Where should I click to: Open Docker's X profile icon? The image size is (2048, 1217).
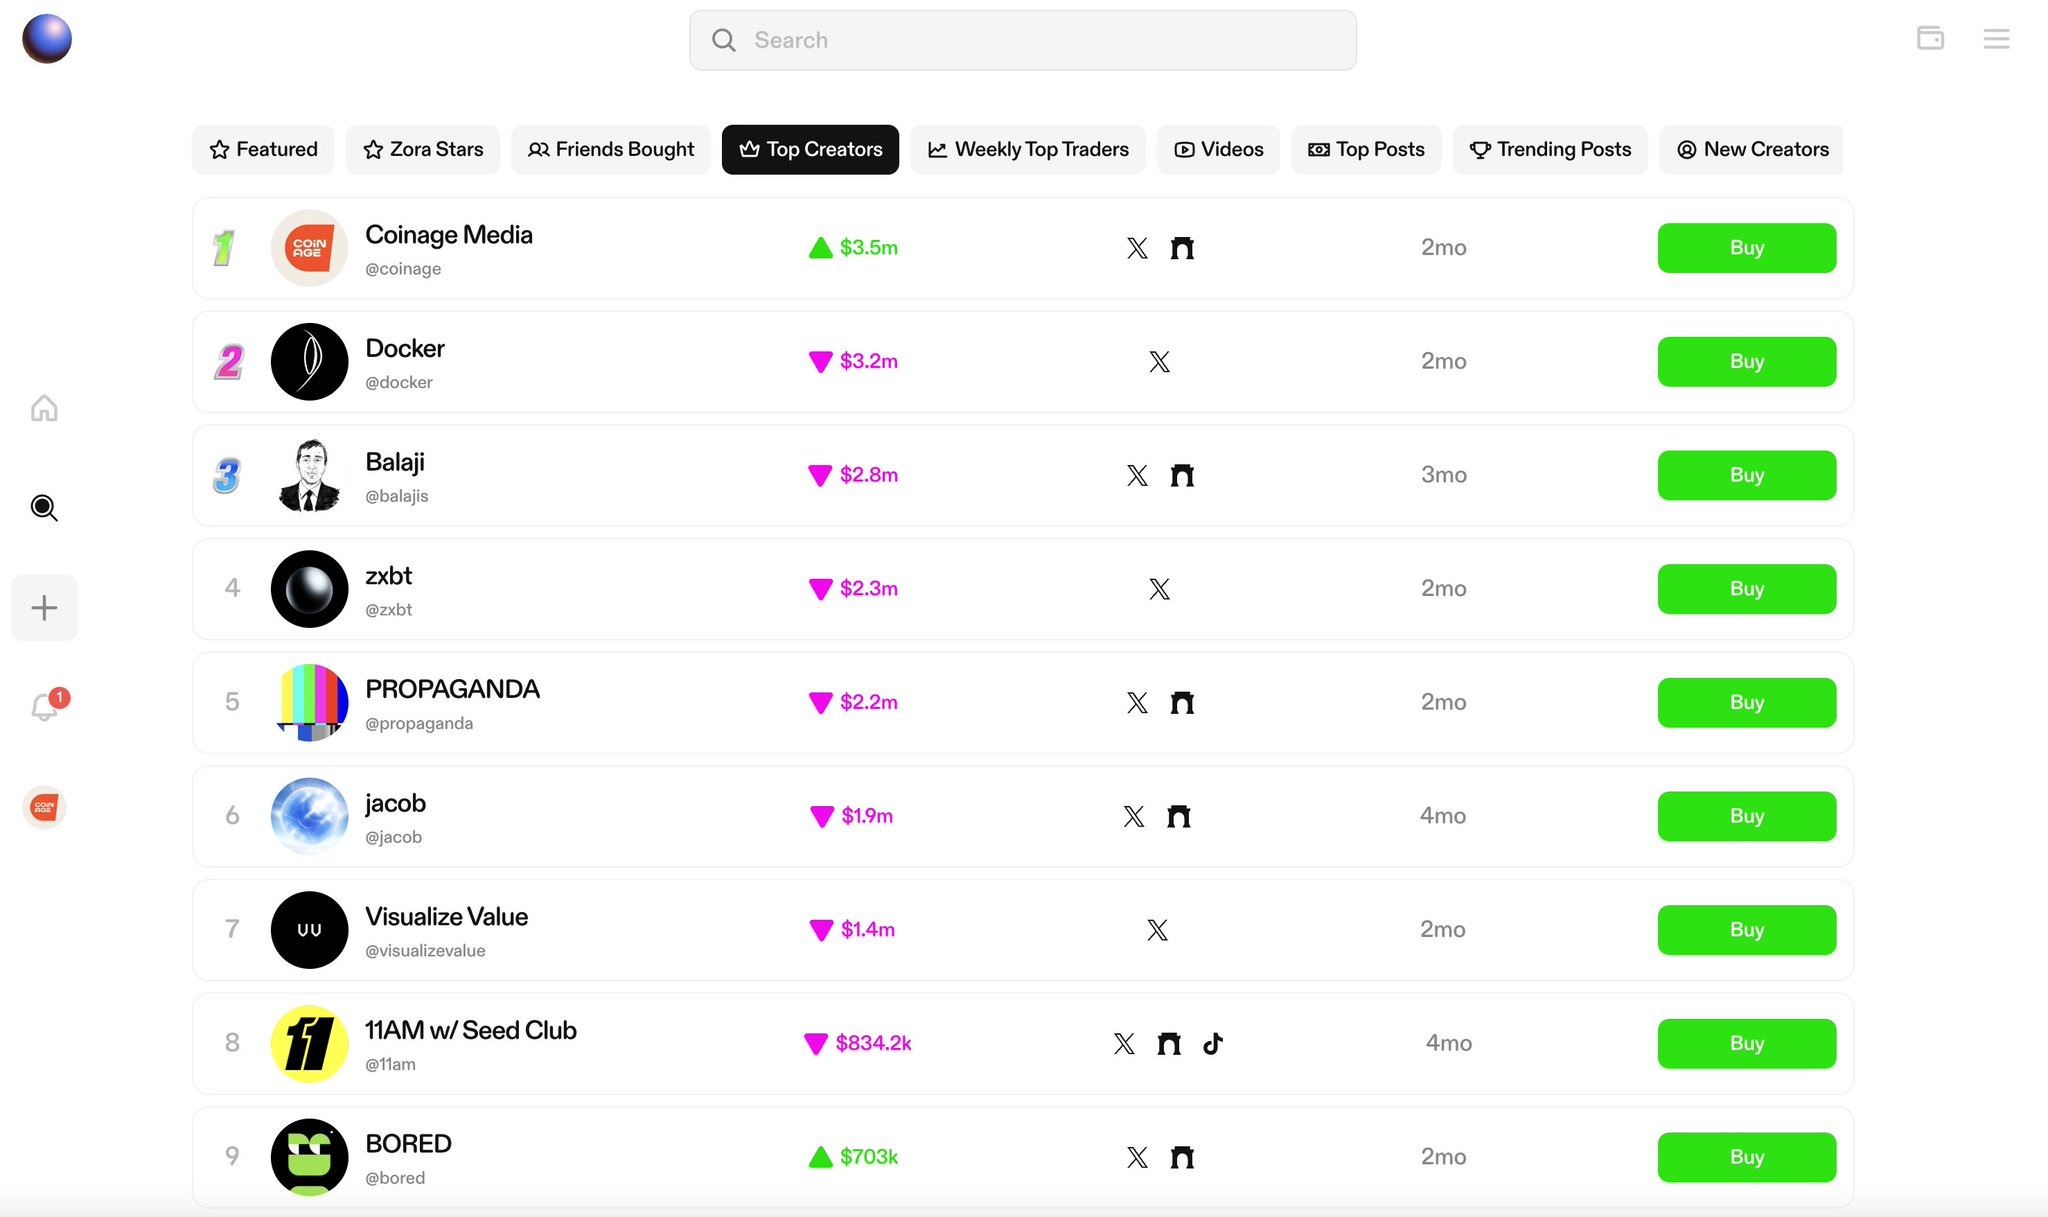(1159, 362)
